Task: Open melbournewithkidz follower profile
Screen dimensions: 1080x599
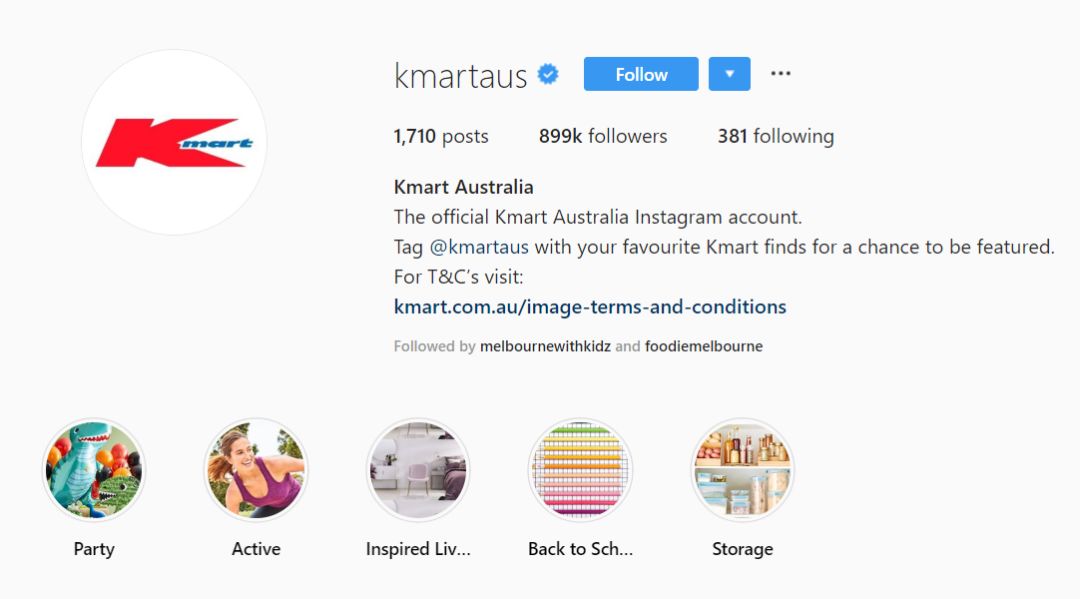Action: pyautogui.click(x=545, y=346)
